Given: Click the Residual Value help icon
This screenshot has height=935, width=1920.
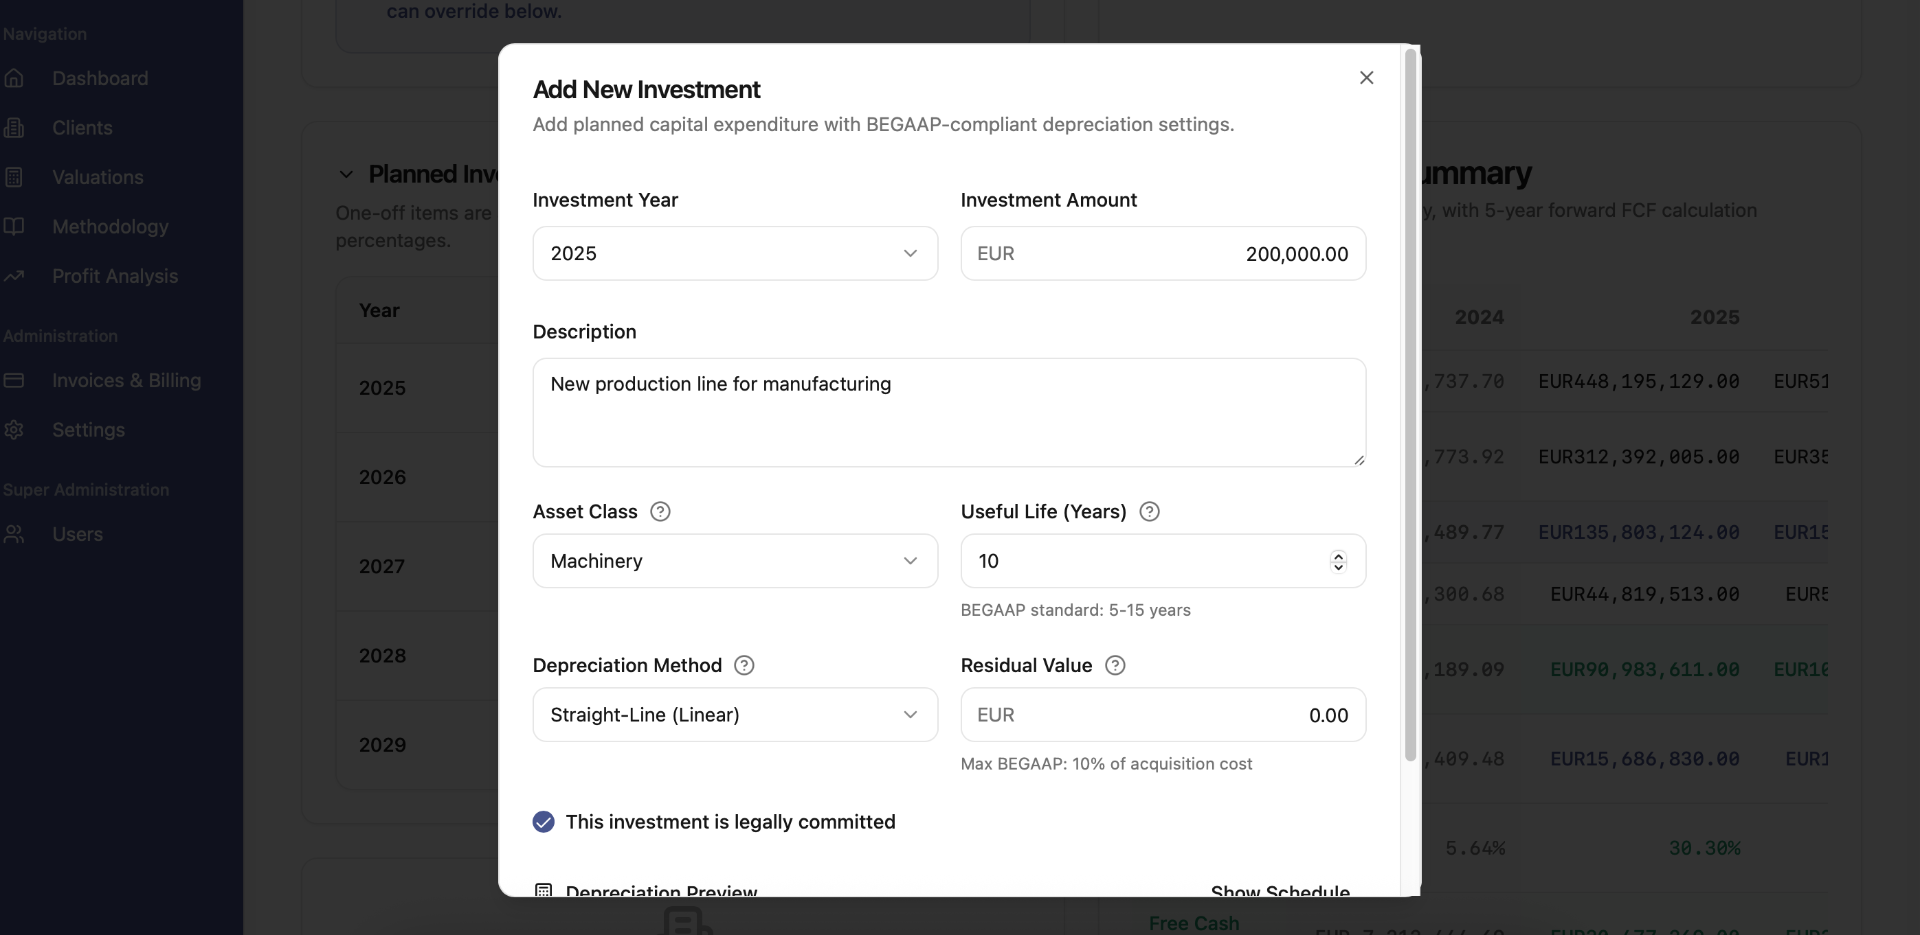Looking at the screenshot, I should [1114, 665].
